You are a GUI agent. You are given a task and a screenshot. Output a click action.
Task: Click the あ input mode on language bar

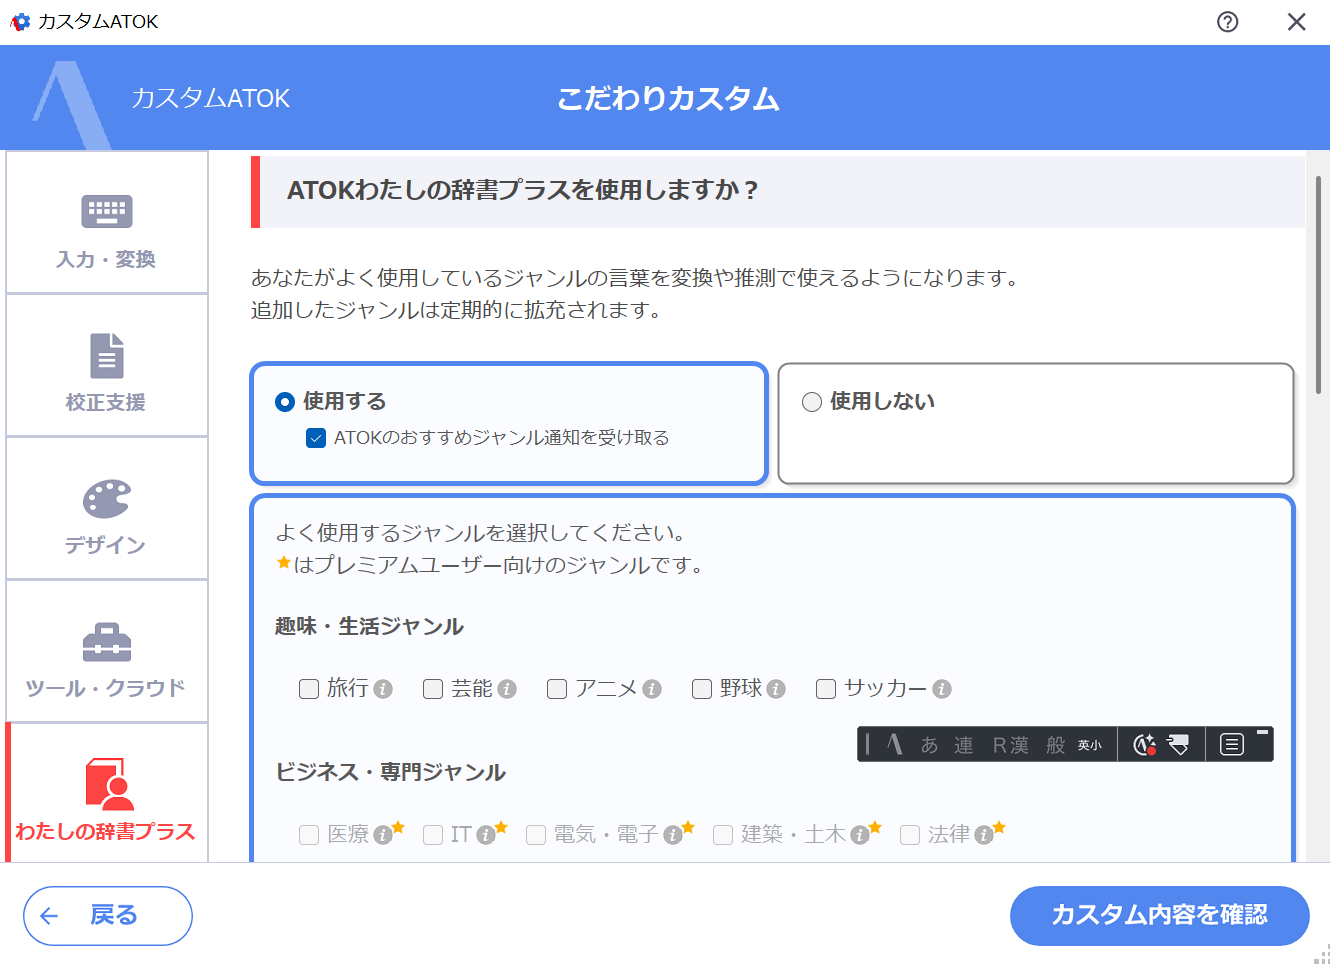(x=930, y=745)
